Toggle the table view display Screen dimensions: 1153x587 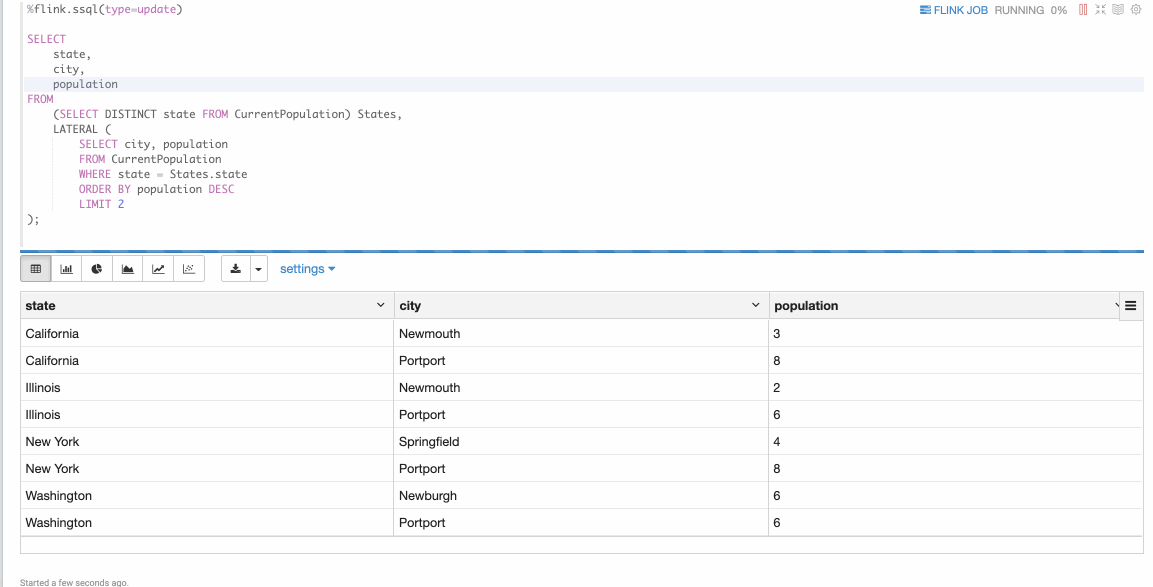[x=36, y=268]
